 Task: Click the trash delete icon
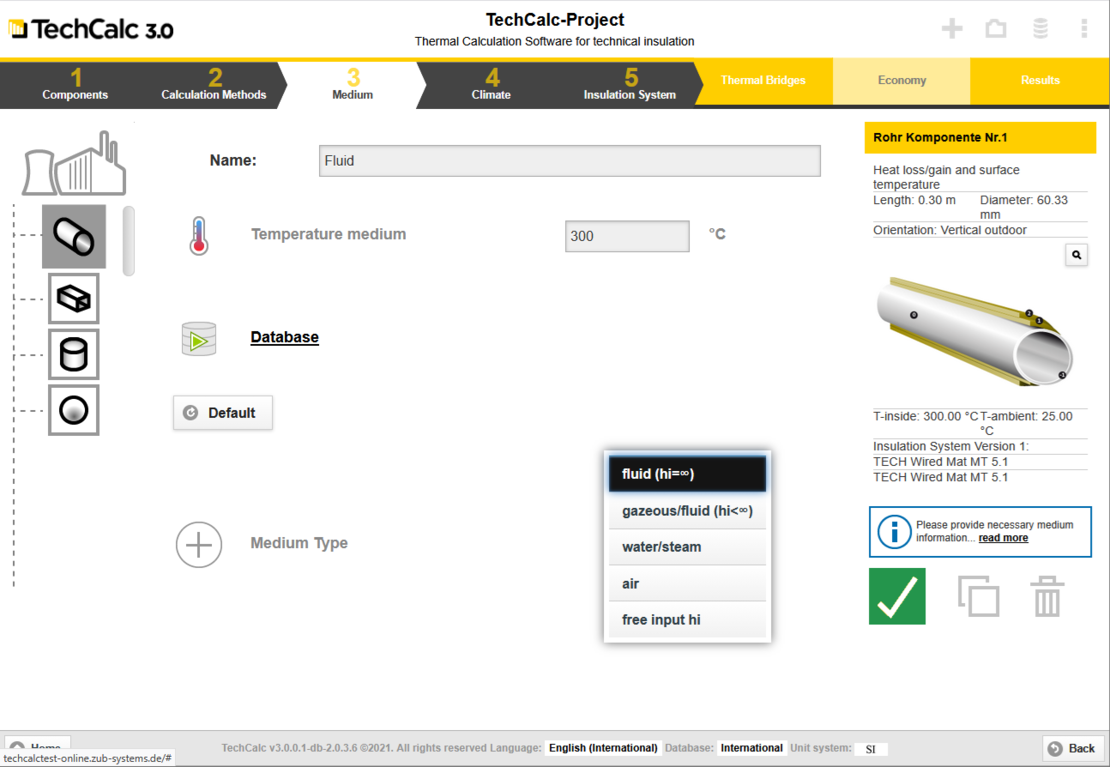tap(1047, 596)
